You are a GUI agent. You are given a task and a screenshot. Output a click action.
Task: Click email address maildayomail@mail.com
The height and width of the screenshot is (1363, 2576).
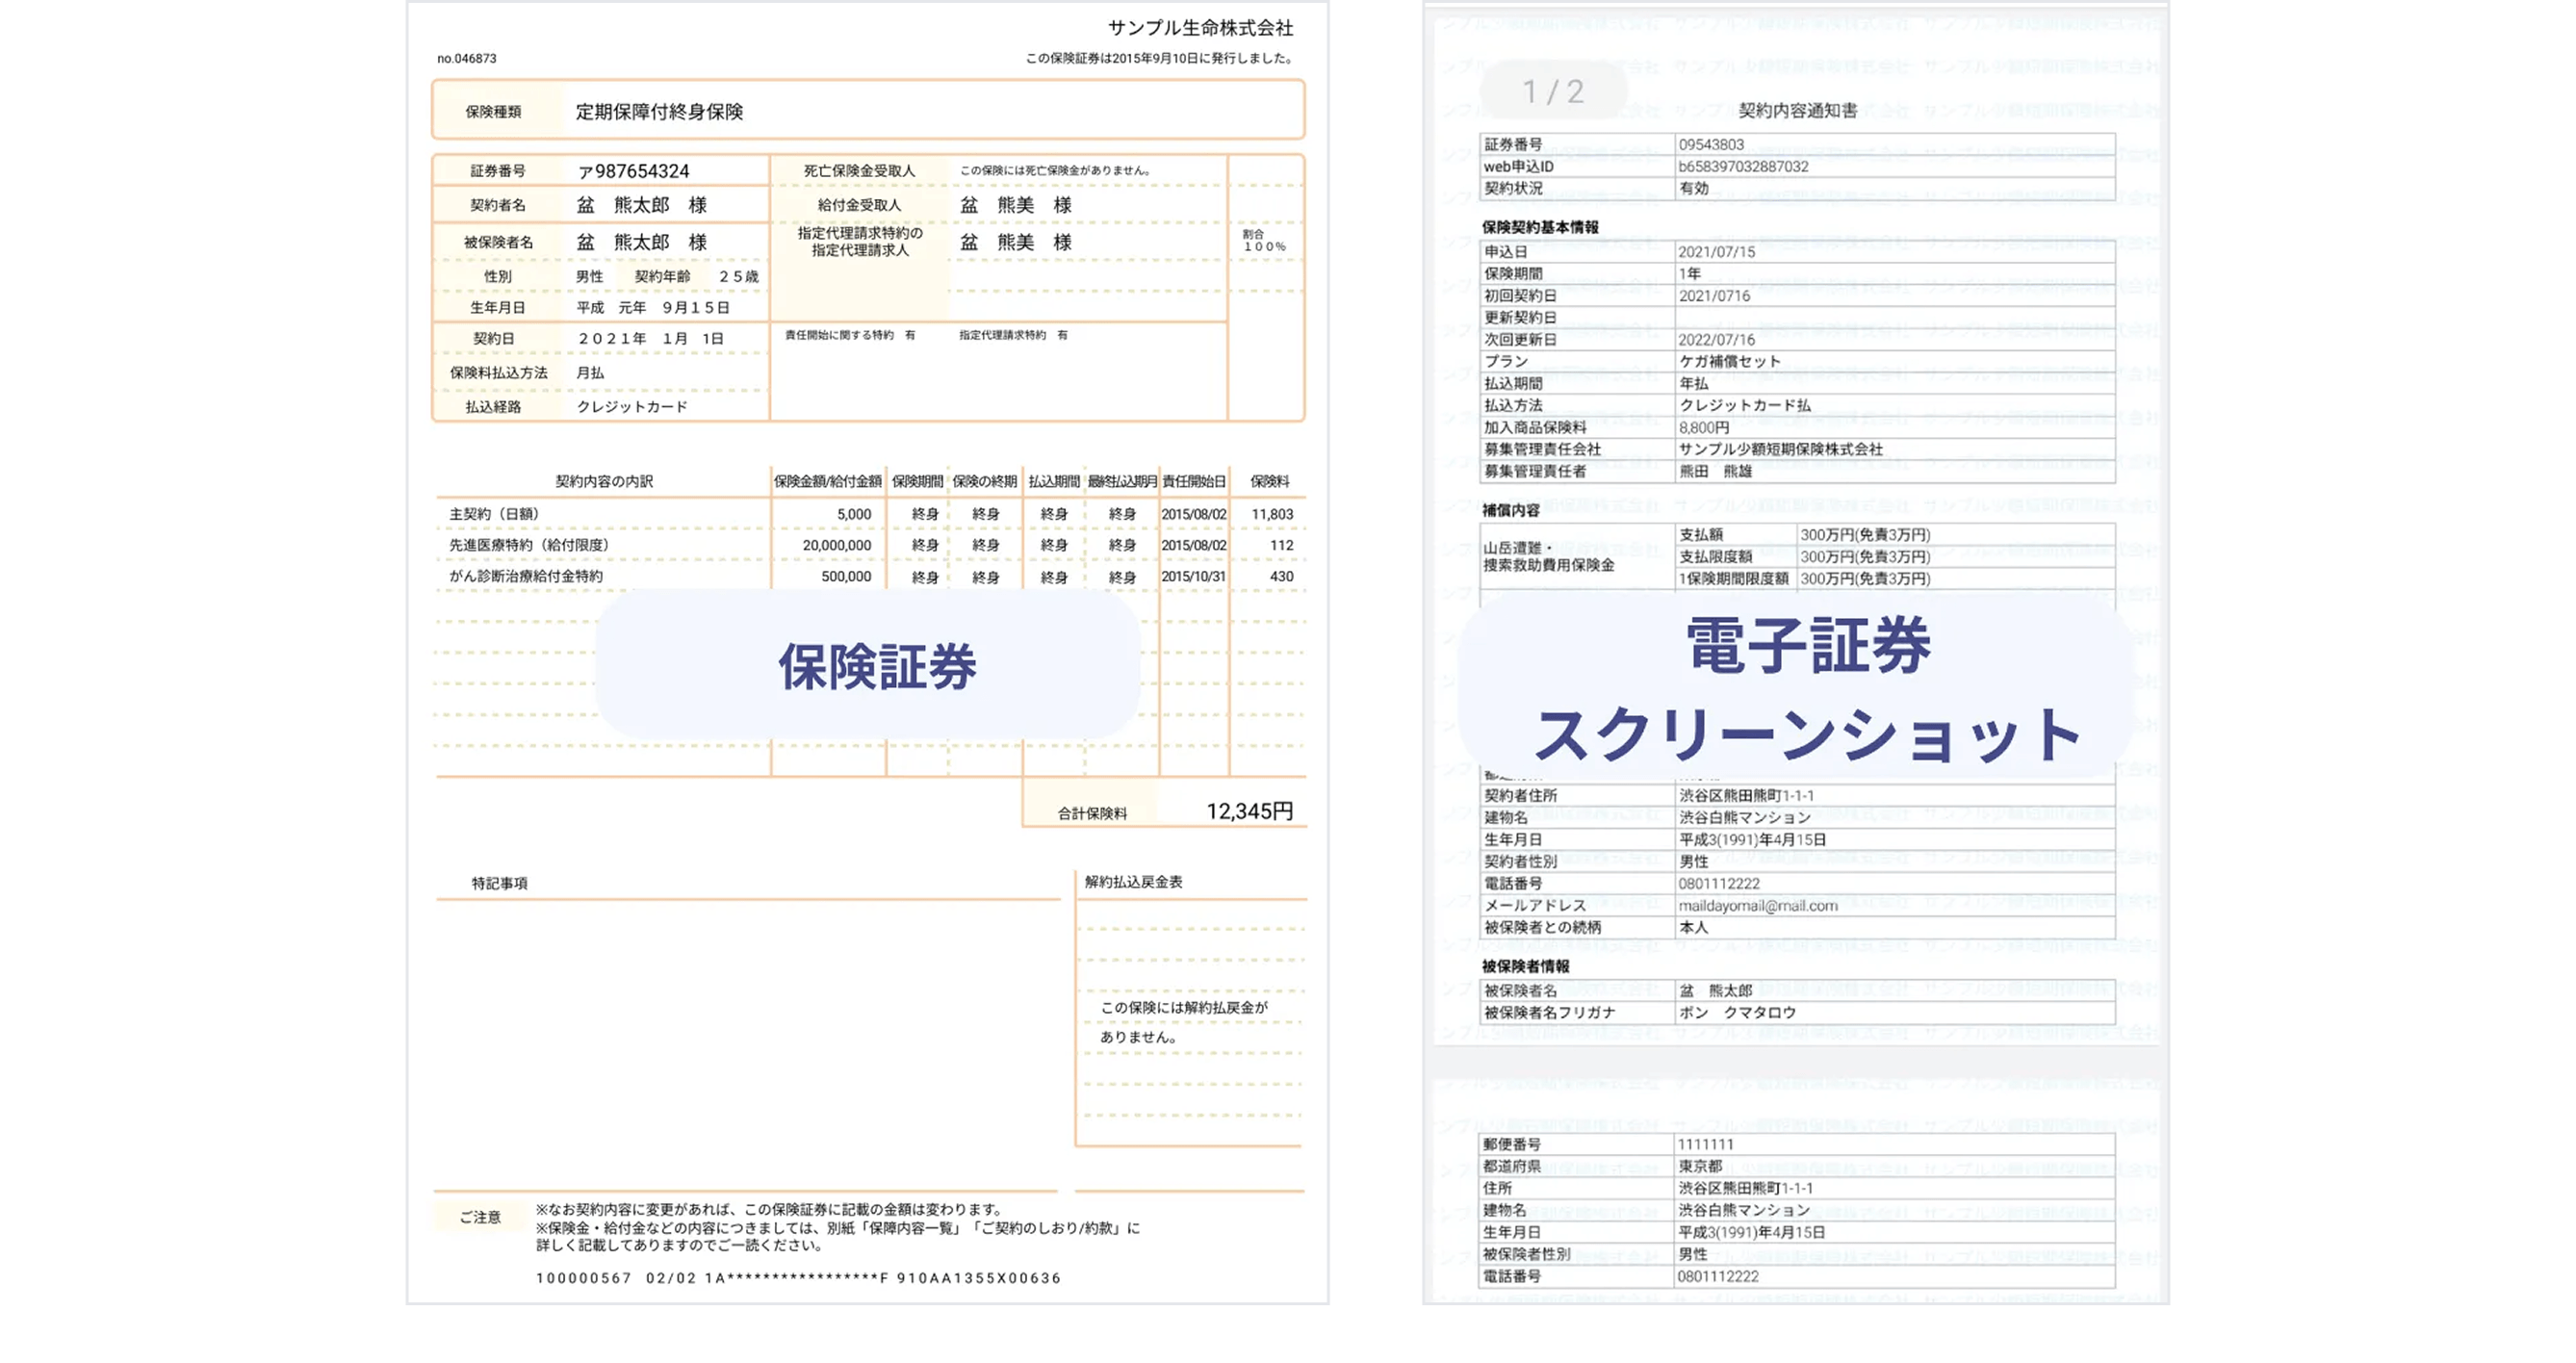[1757, 906]
